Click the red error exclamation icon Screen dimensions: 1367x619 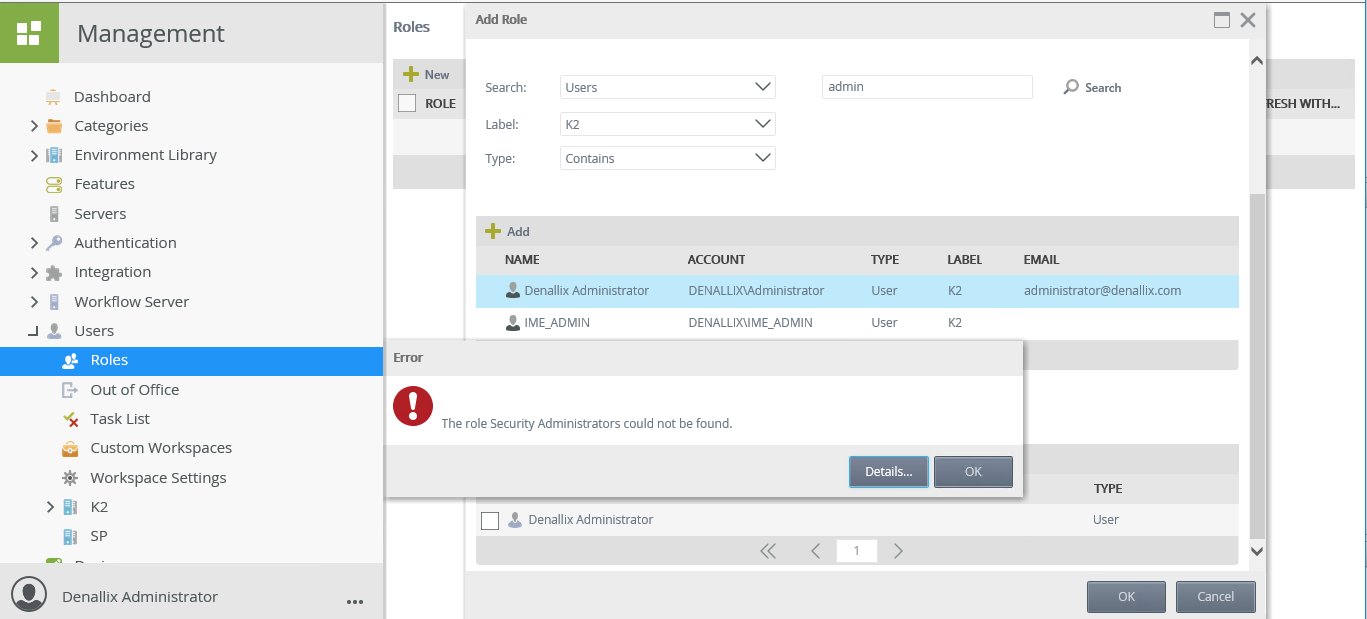(413, 405)
